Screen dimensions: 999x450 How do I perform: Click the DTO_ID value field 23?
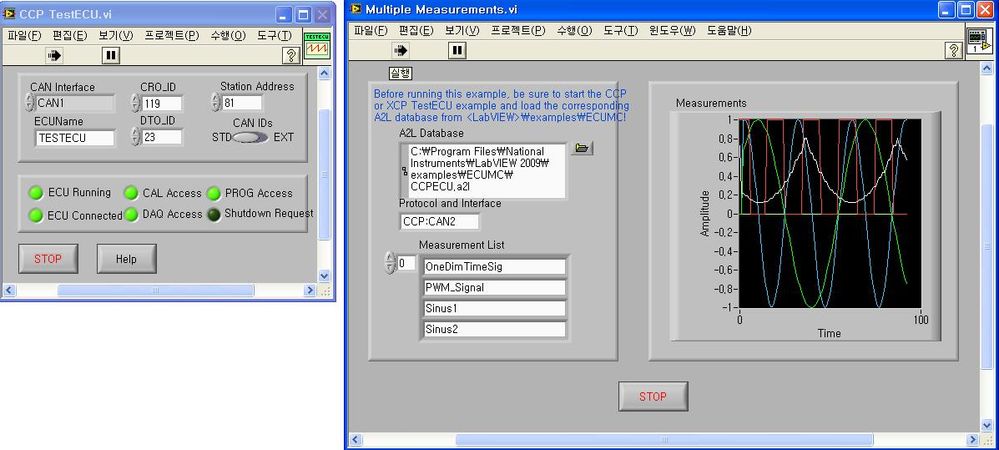click(162, 136)
